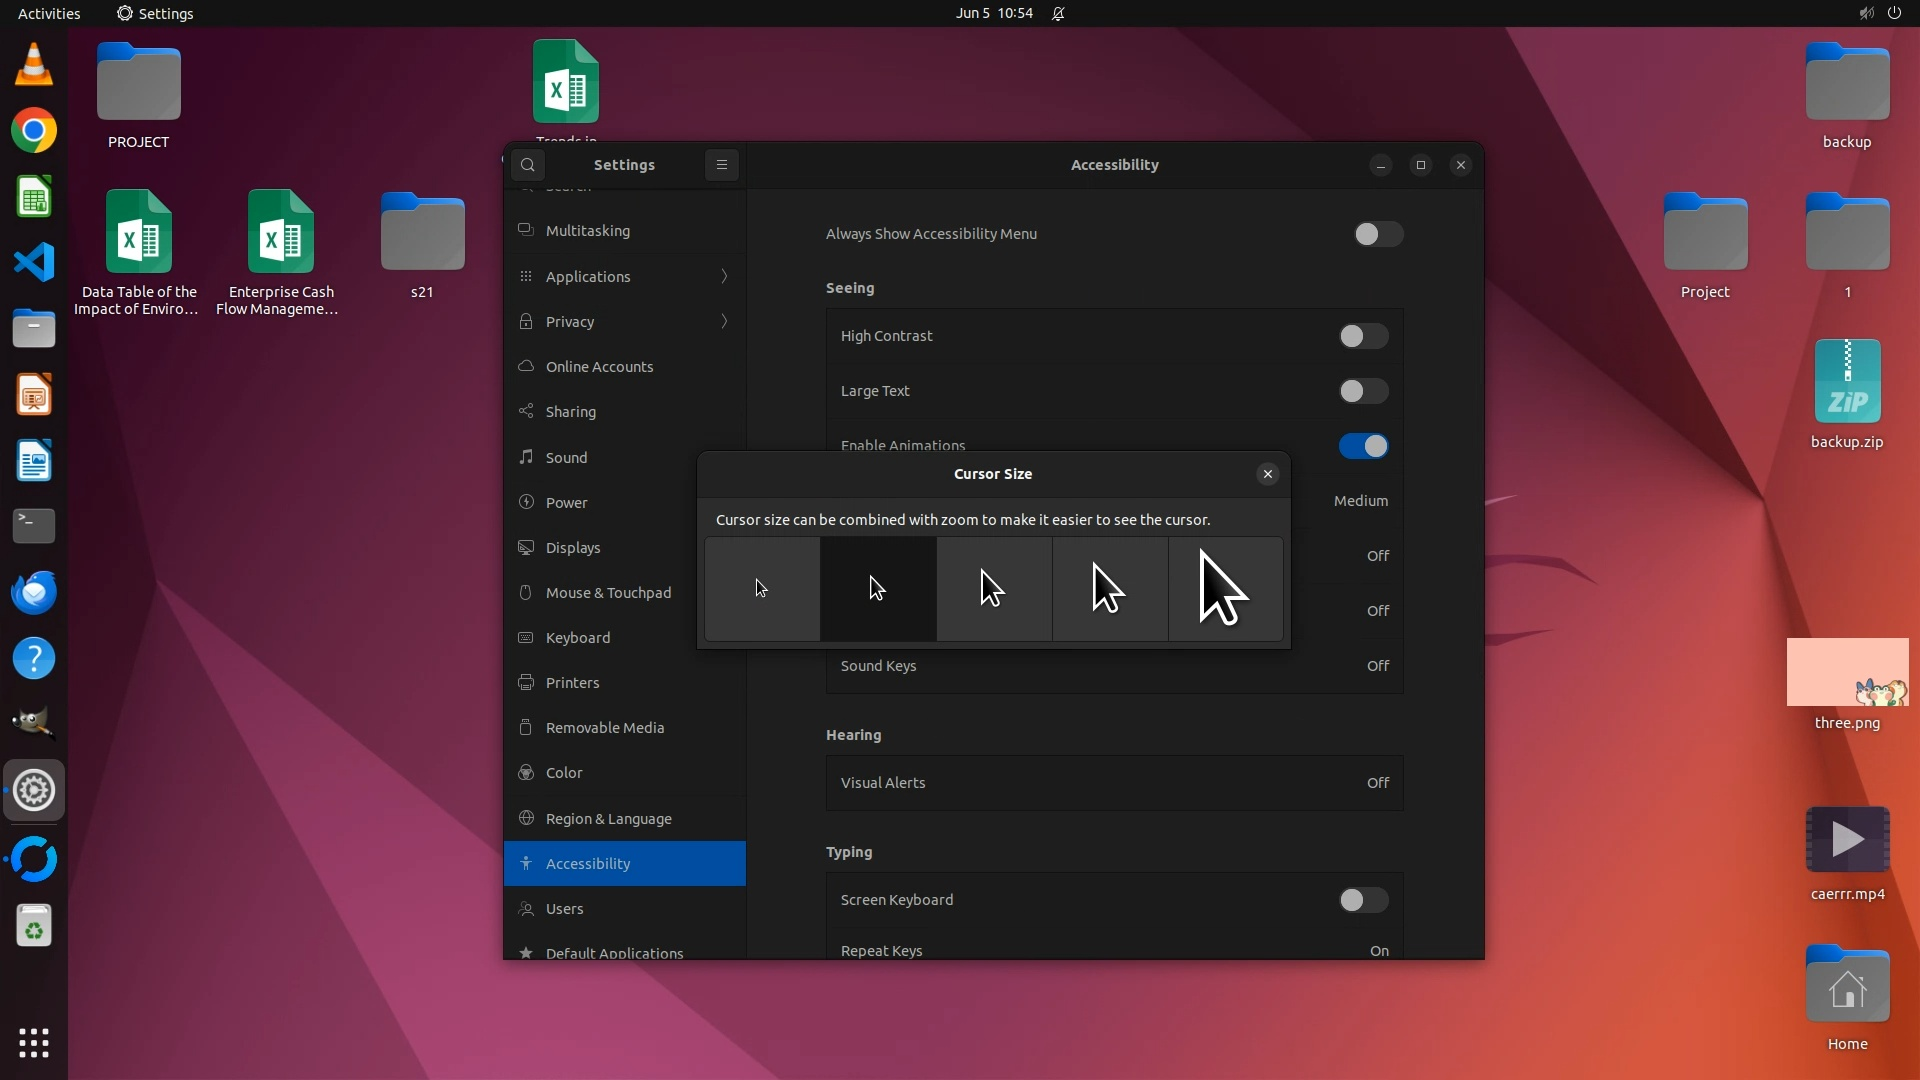This screenshot has height=1080, width=1920.
Task: Launch Visual Studio Code from dock
Action: 34,263
